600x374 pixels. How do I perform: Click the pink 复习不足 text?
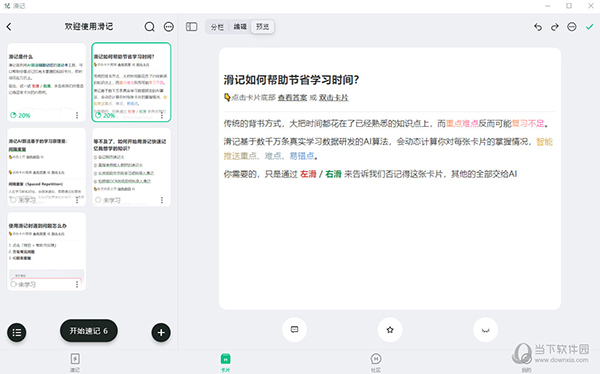pyautogui.click(x=528, y=124)
